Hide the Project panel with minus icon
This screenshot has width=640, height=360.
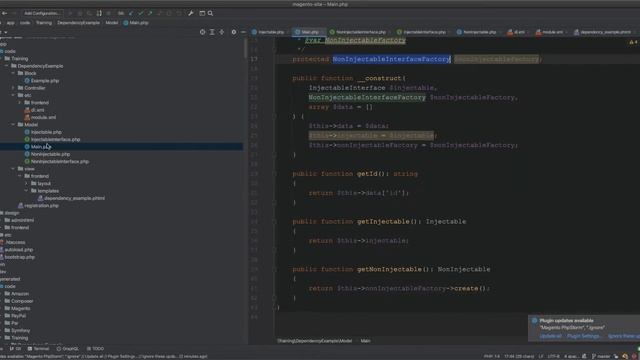pos(243,32)
